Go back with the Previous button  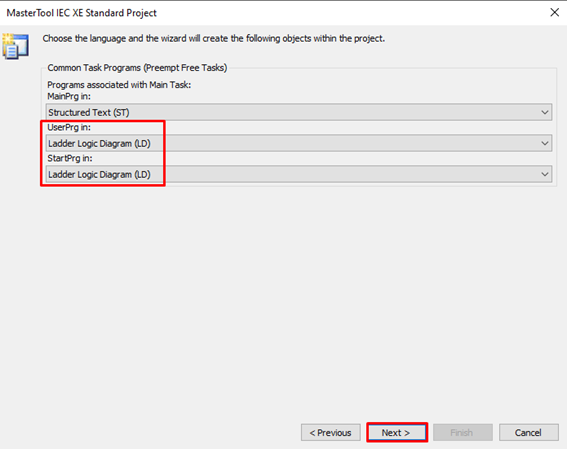coord(331,432)
